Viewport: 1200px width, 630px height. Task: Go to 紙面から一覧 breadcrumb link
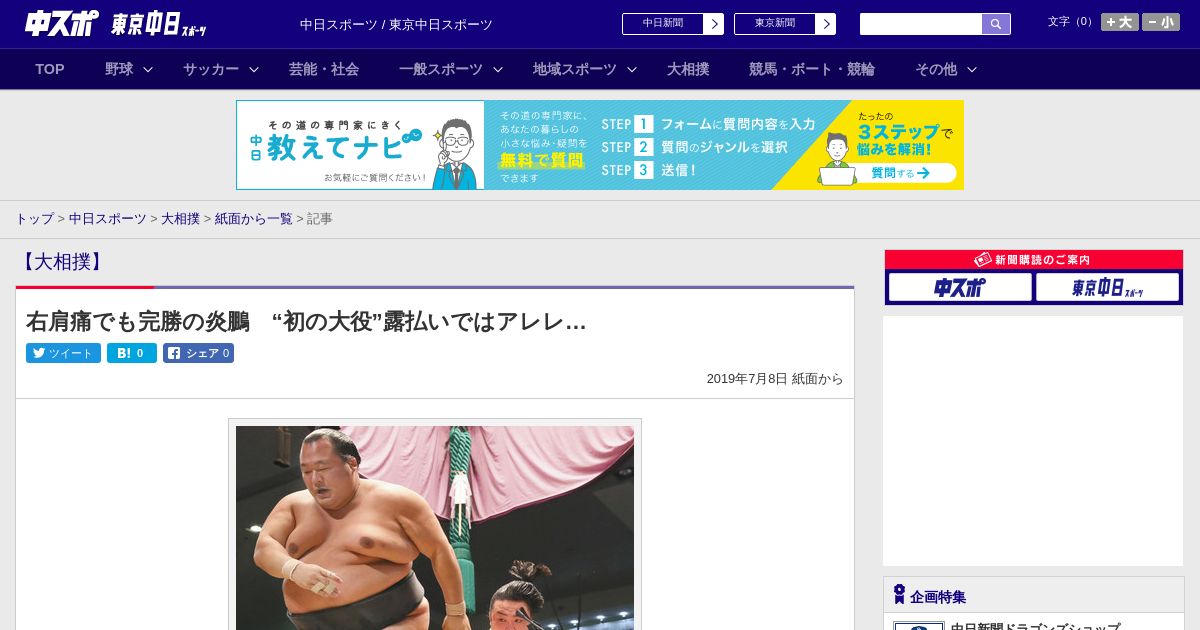tap(253, 218)
